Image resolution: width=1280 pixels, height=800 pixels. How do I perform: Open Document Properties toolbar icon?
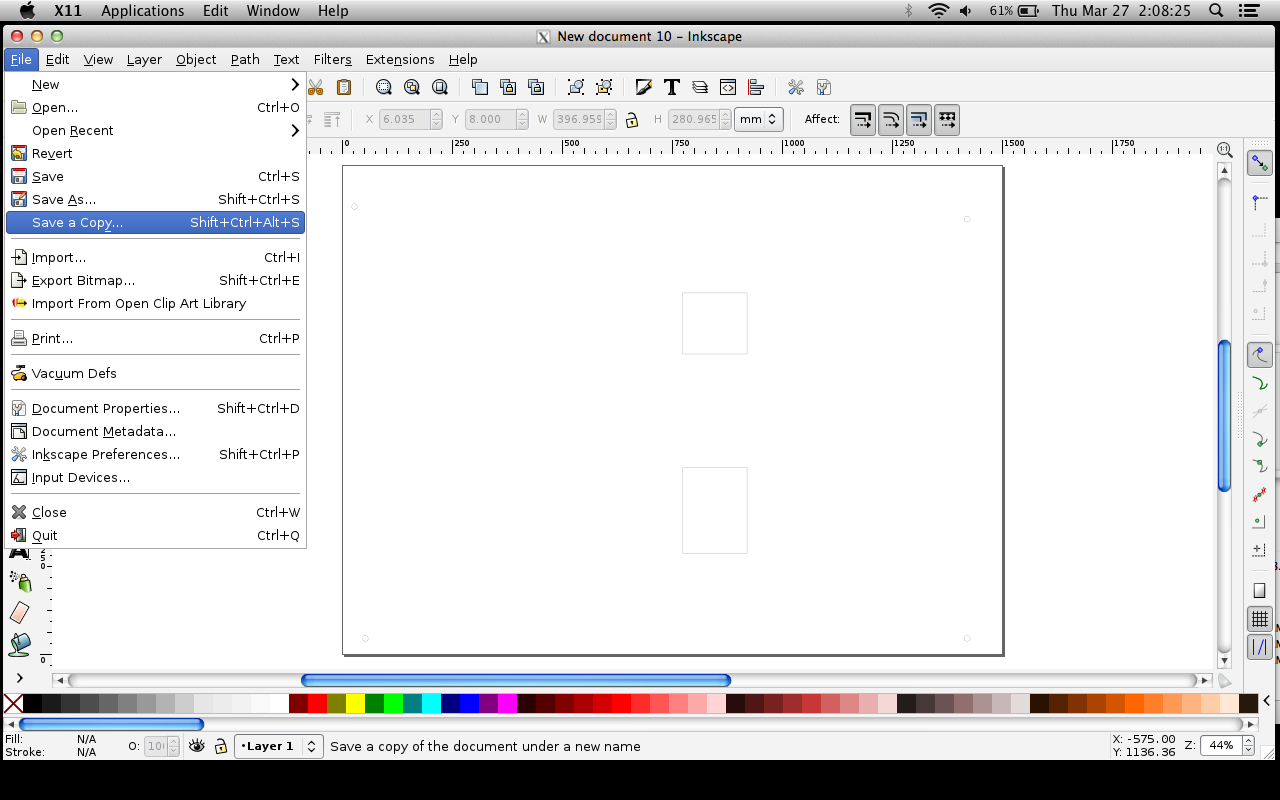click(x=824, y=87)
